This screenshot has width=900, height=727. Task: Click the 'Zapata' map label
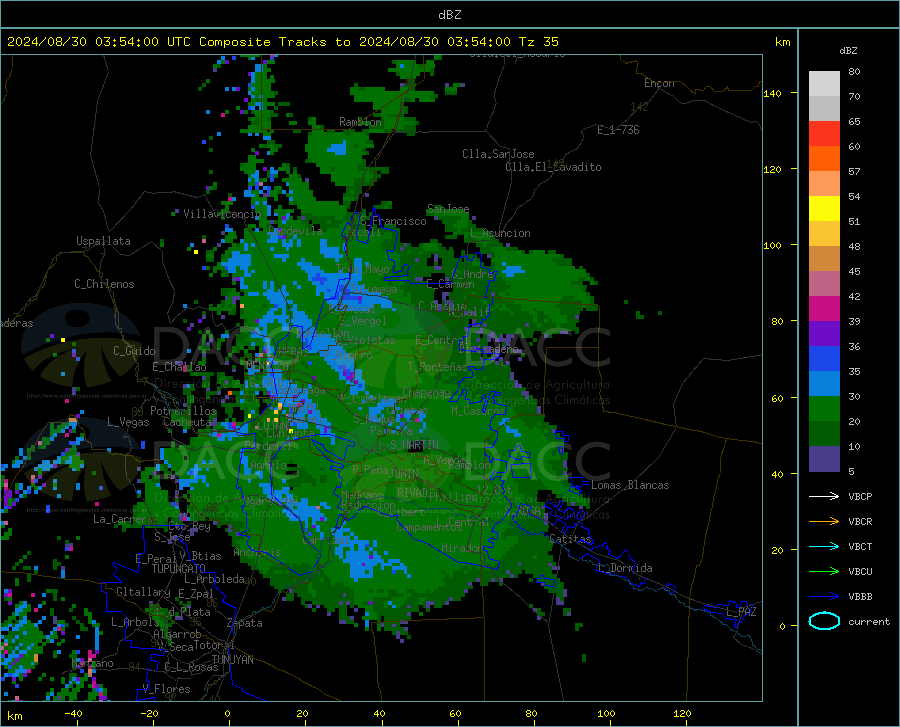245,623
